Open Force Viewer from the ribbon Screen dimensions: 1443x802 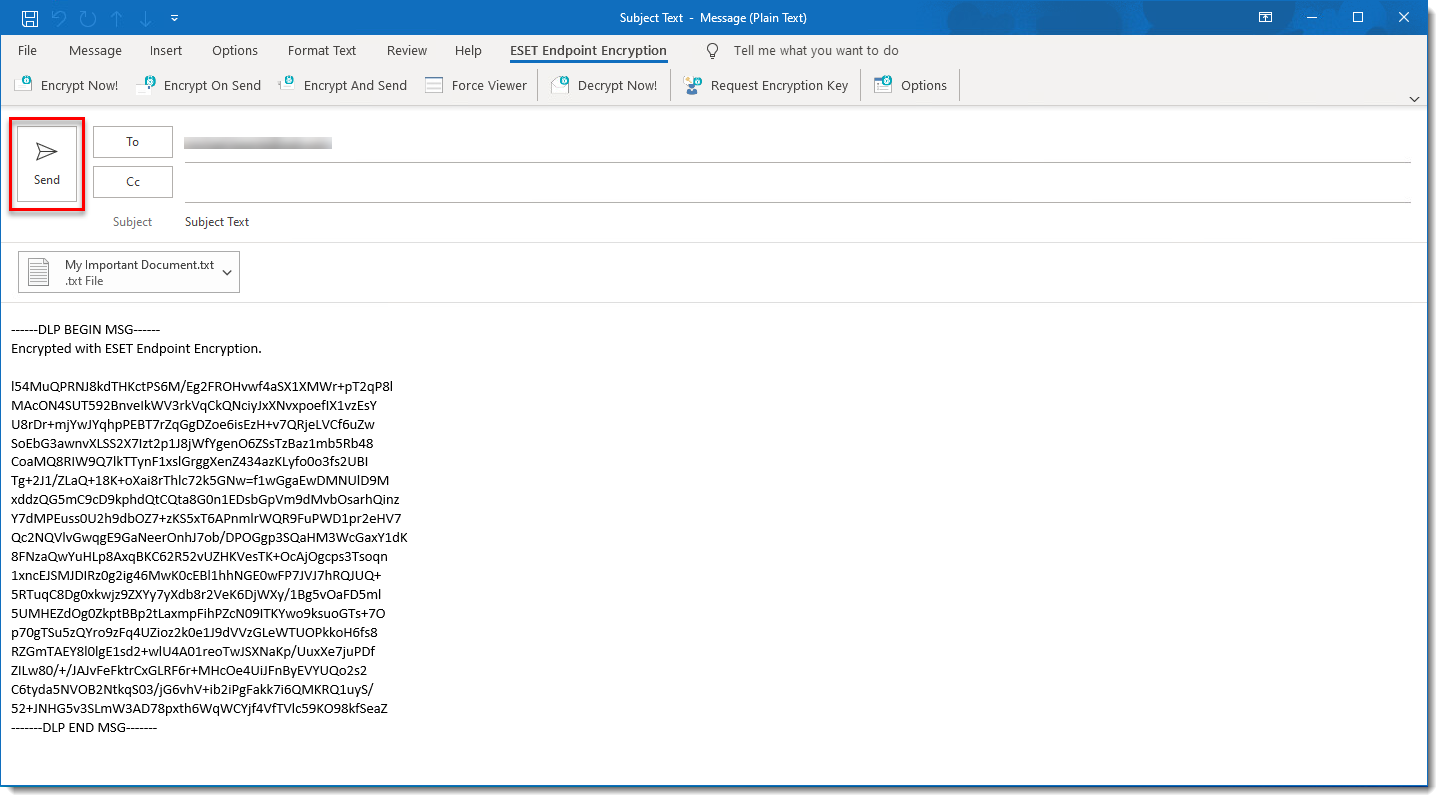click(x=434, y=84)
